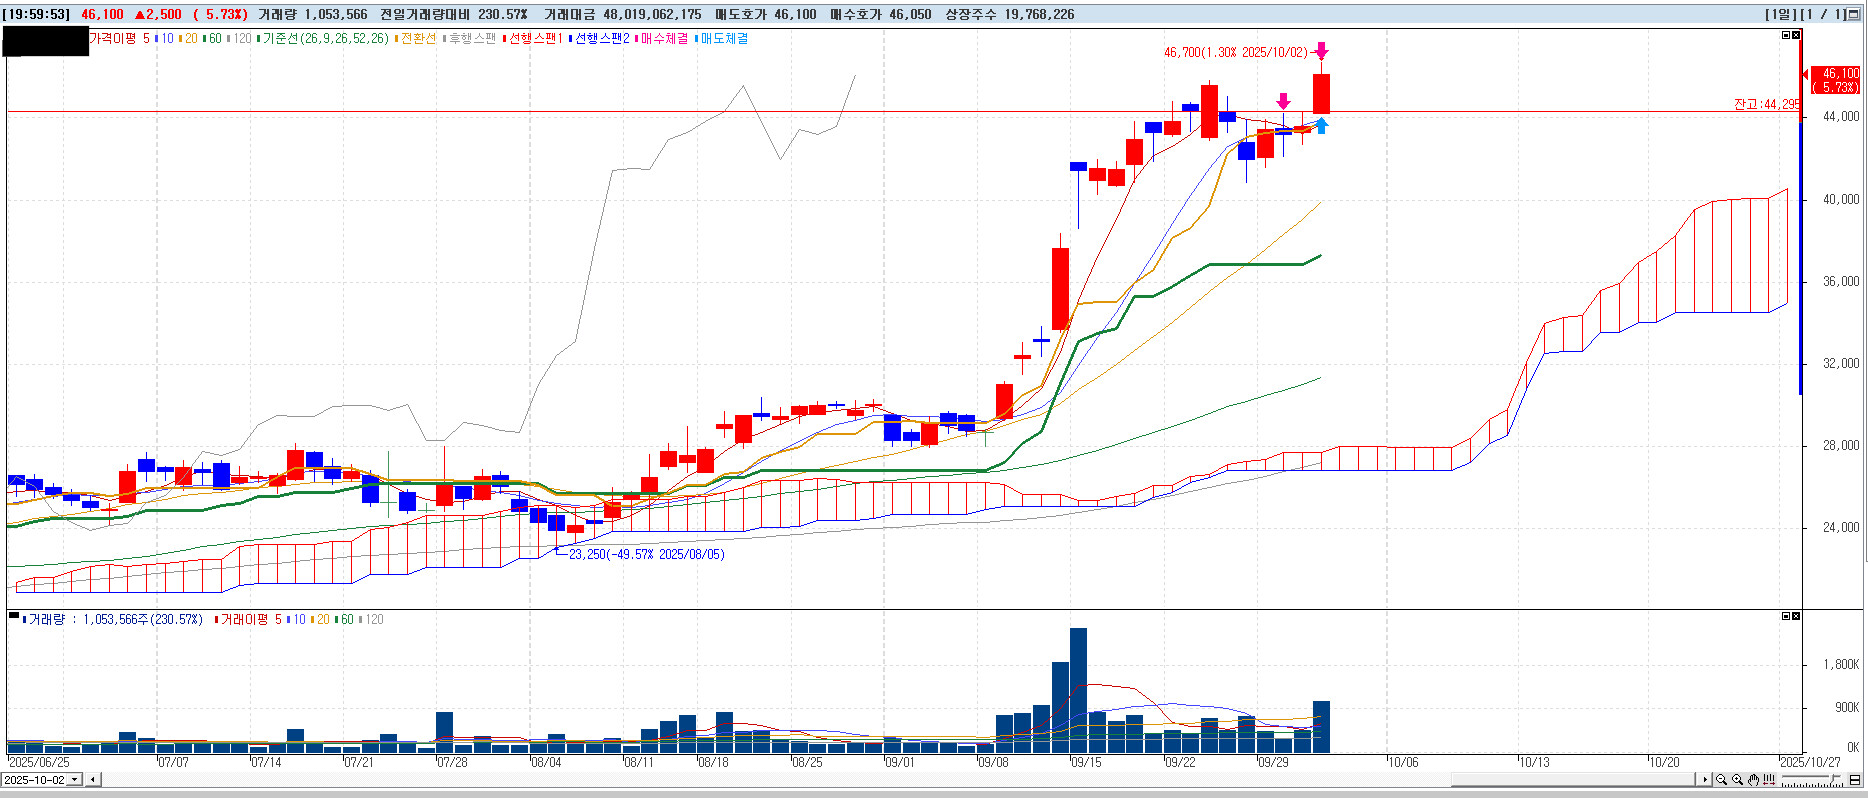
Task: Click the current price tag 46,100 on axis
Action: pos(1834,80)
